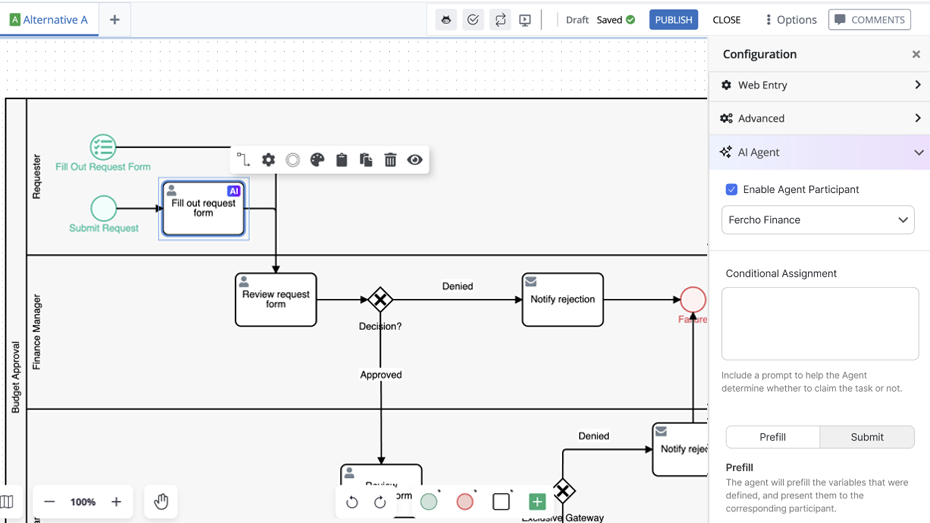The height and width of the screenshot is (523, 930).
Task: Select the Fill out request form task
Action: (x=203, y=209)
